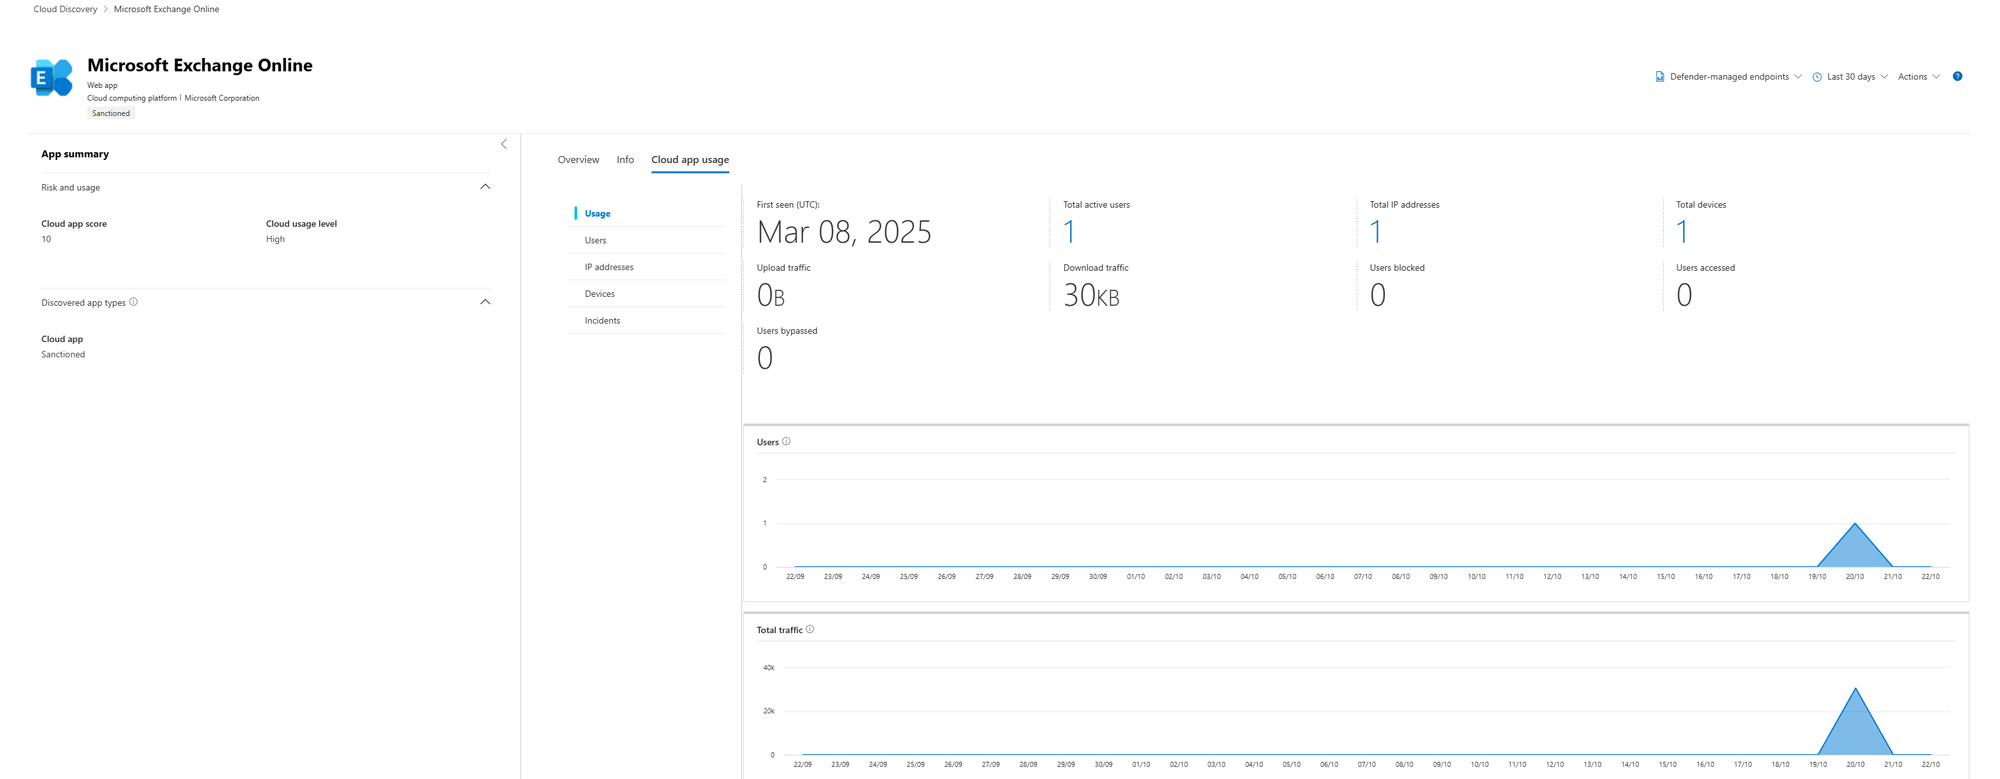Click the info icon next to Users chart

click(787, 442)
